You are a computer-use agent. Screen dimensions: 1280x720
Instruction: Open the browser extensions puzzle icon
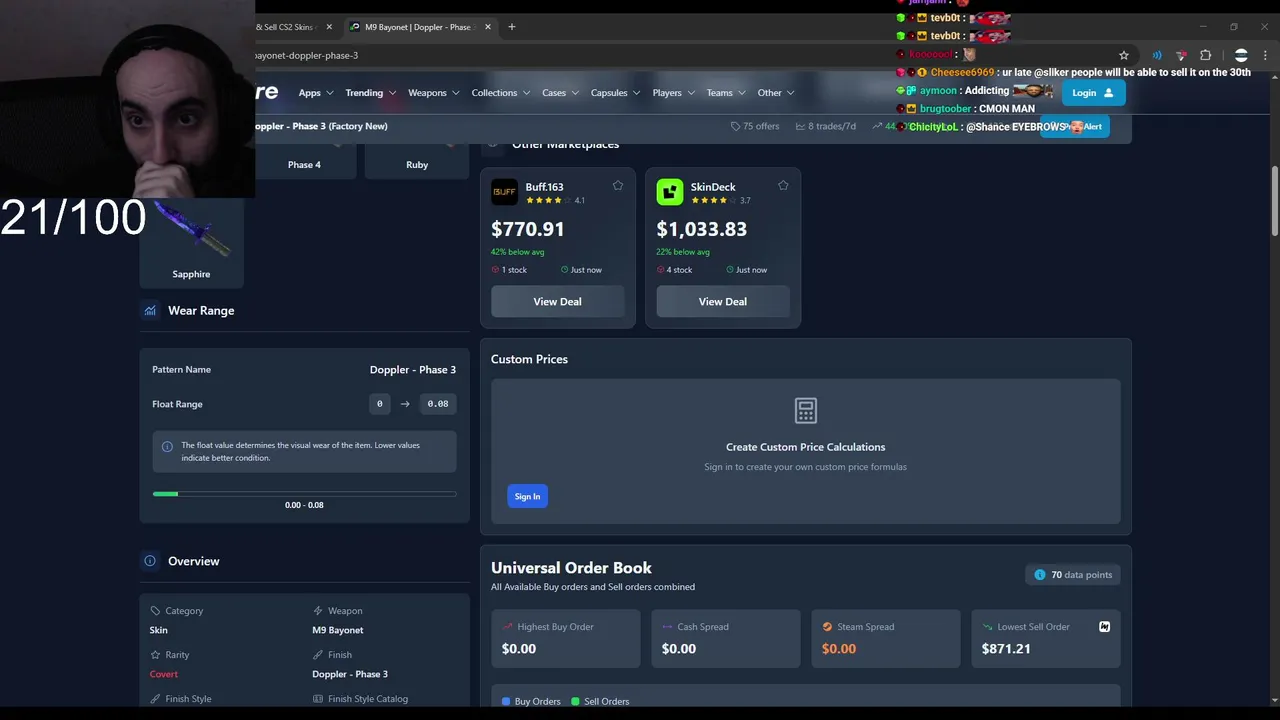pos(1205,55)
